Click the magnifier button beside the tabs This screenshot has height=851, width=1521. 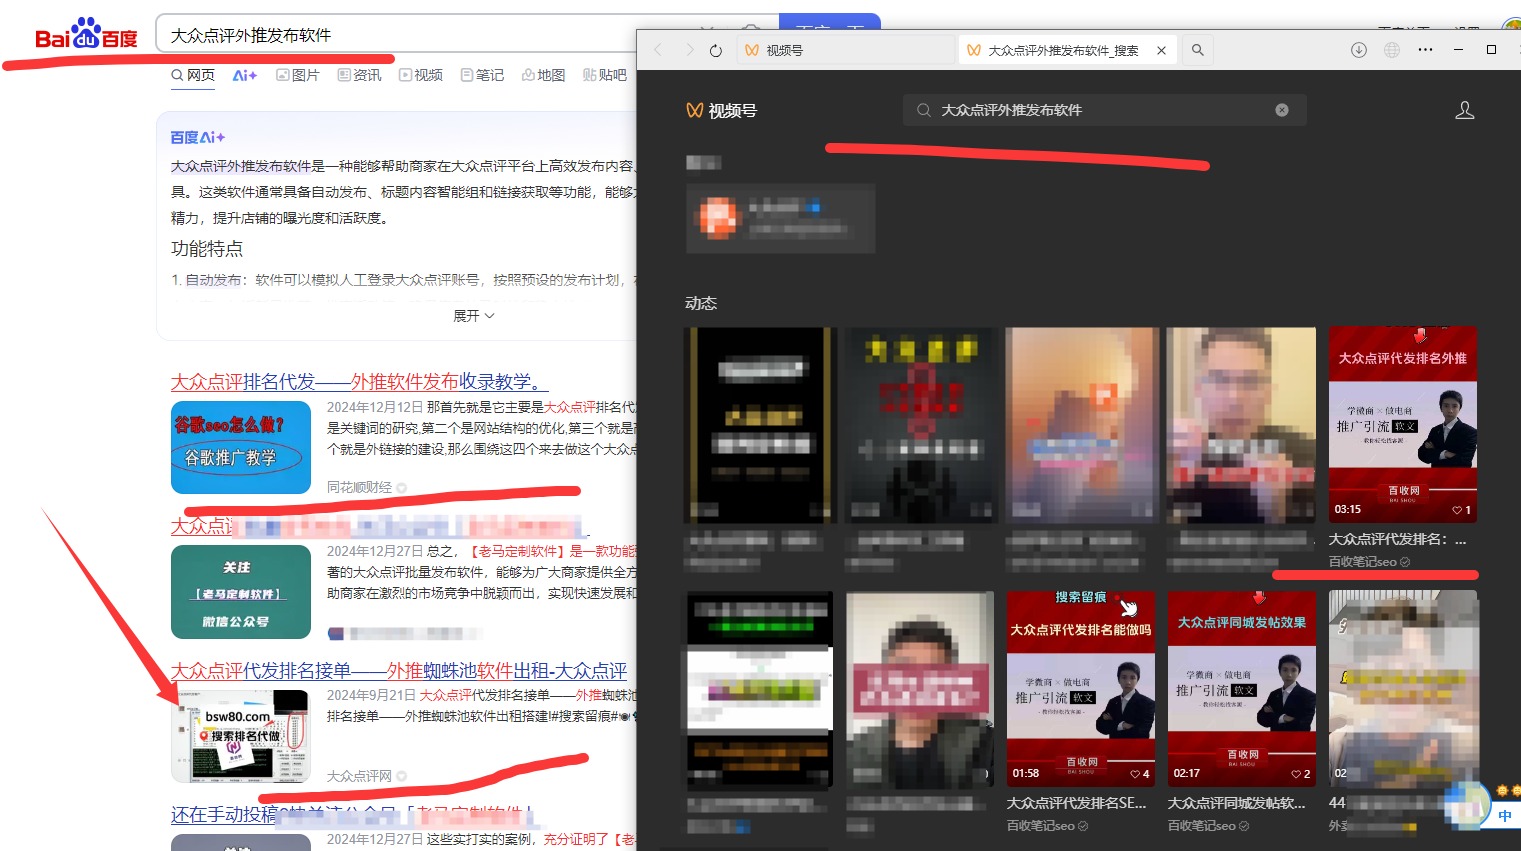1197,50
